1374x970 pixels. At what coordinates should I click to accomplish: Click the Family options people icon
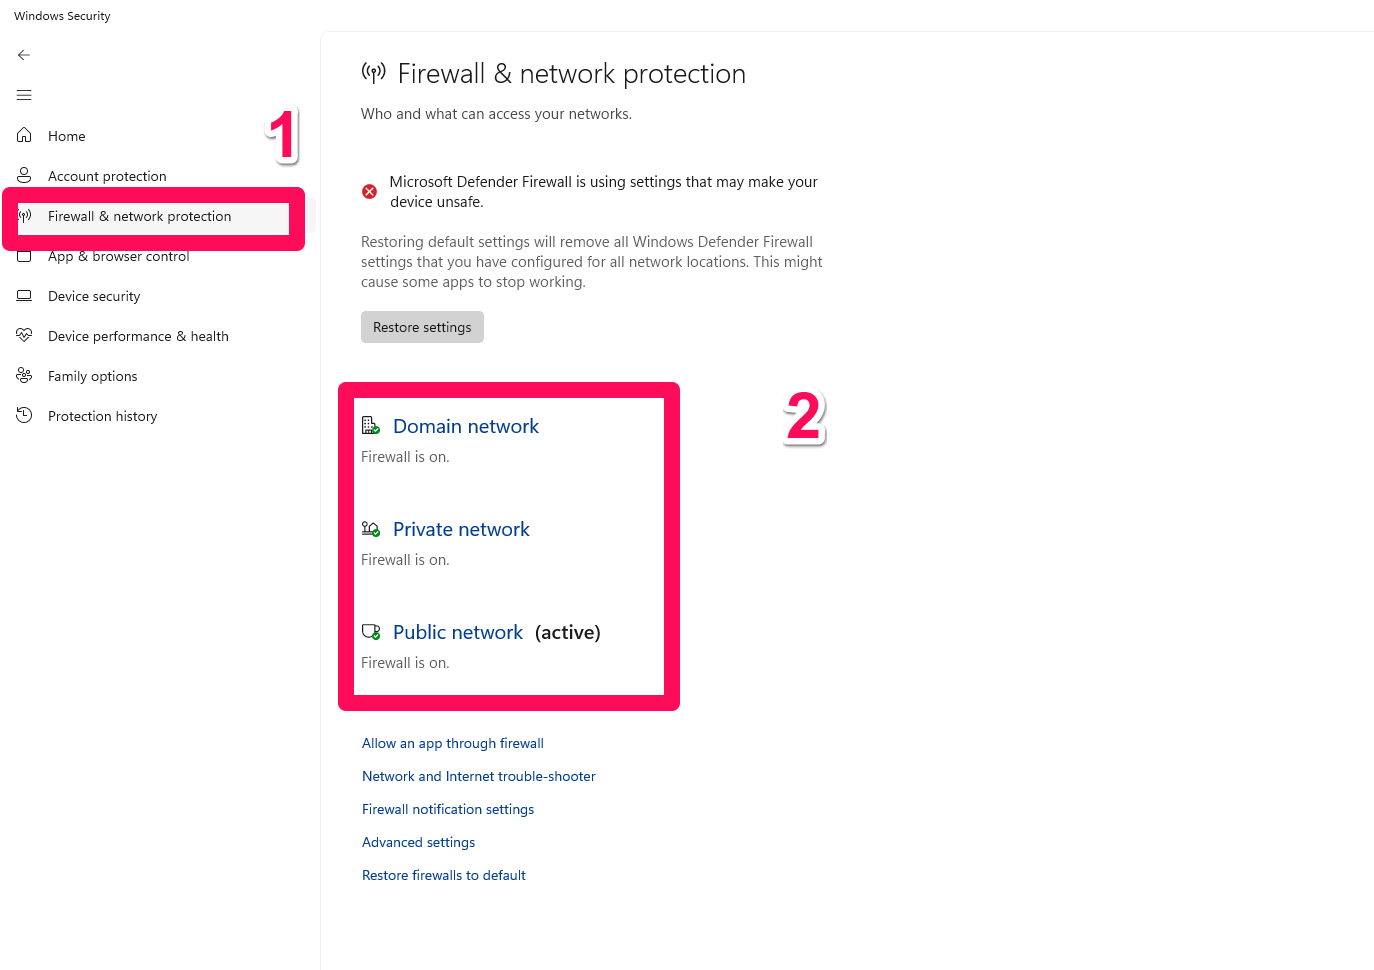(x=24, y=375)
